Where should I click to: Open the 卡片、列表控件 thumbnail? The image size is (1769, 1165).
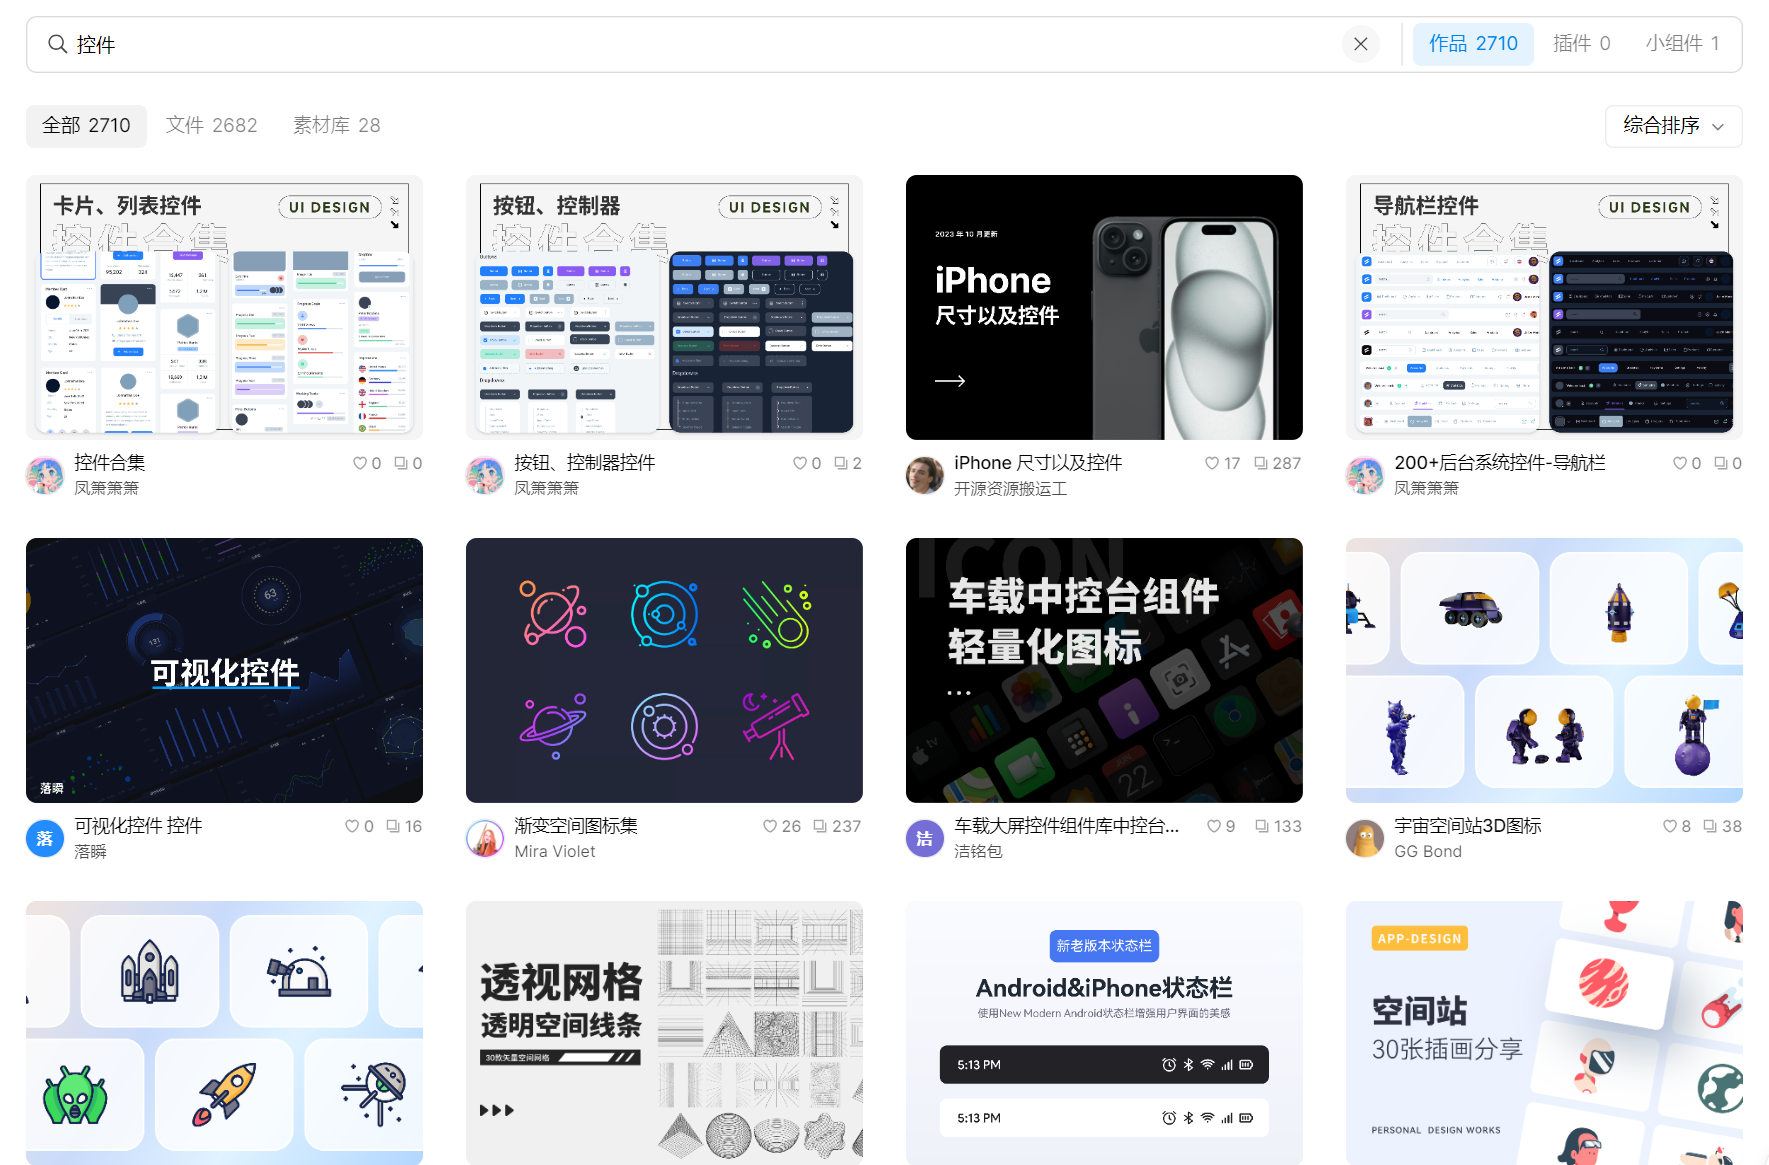224,307
